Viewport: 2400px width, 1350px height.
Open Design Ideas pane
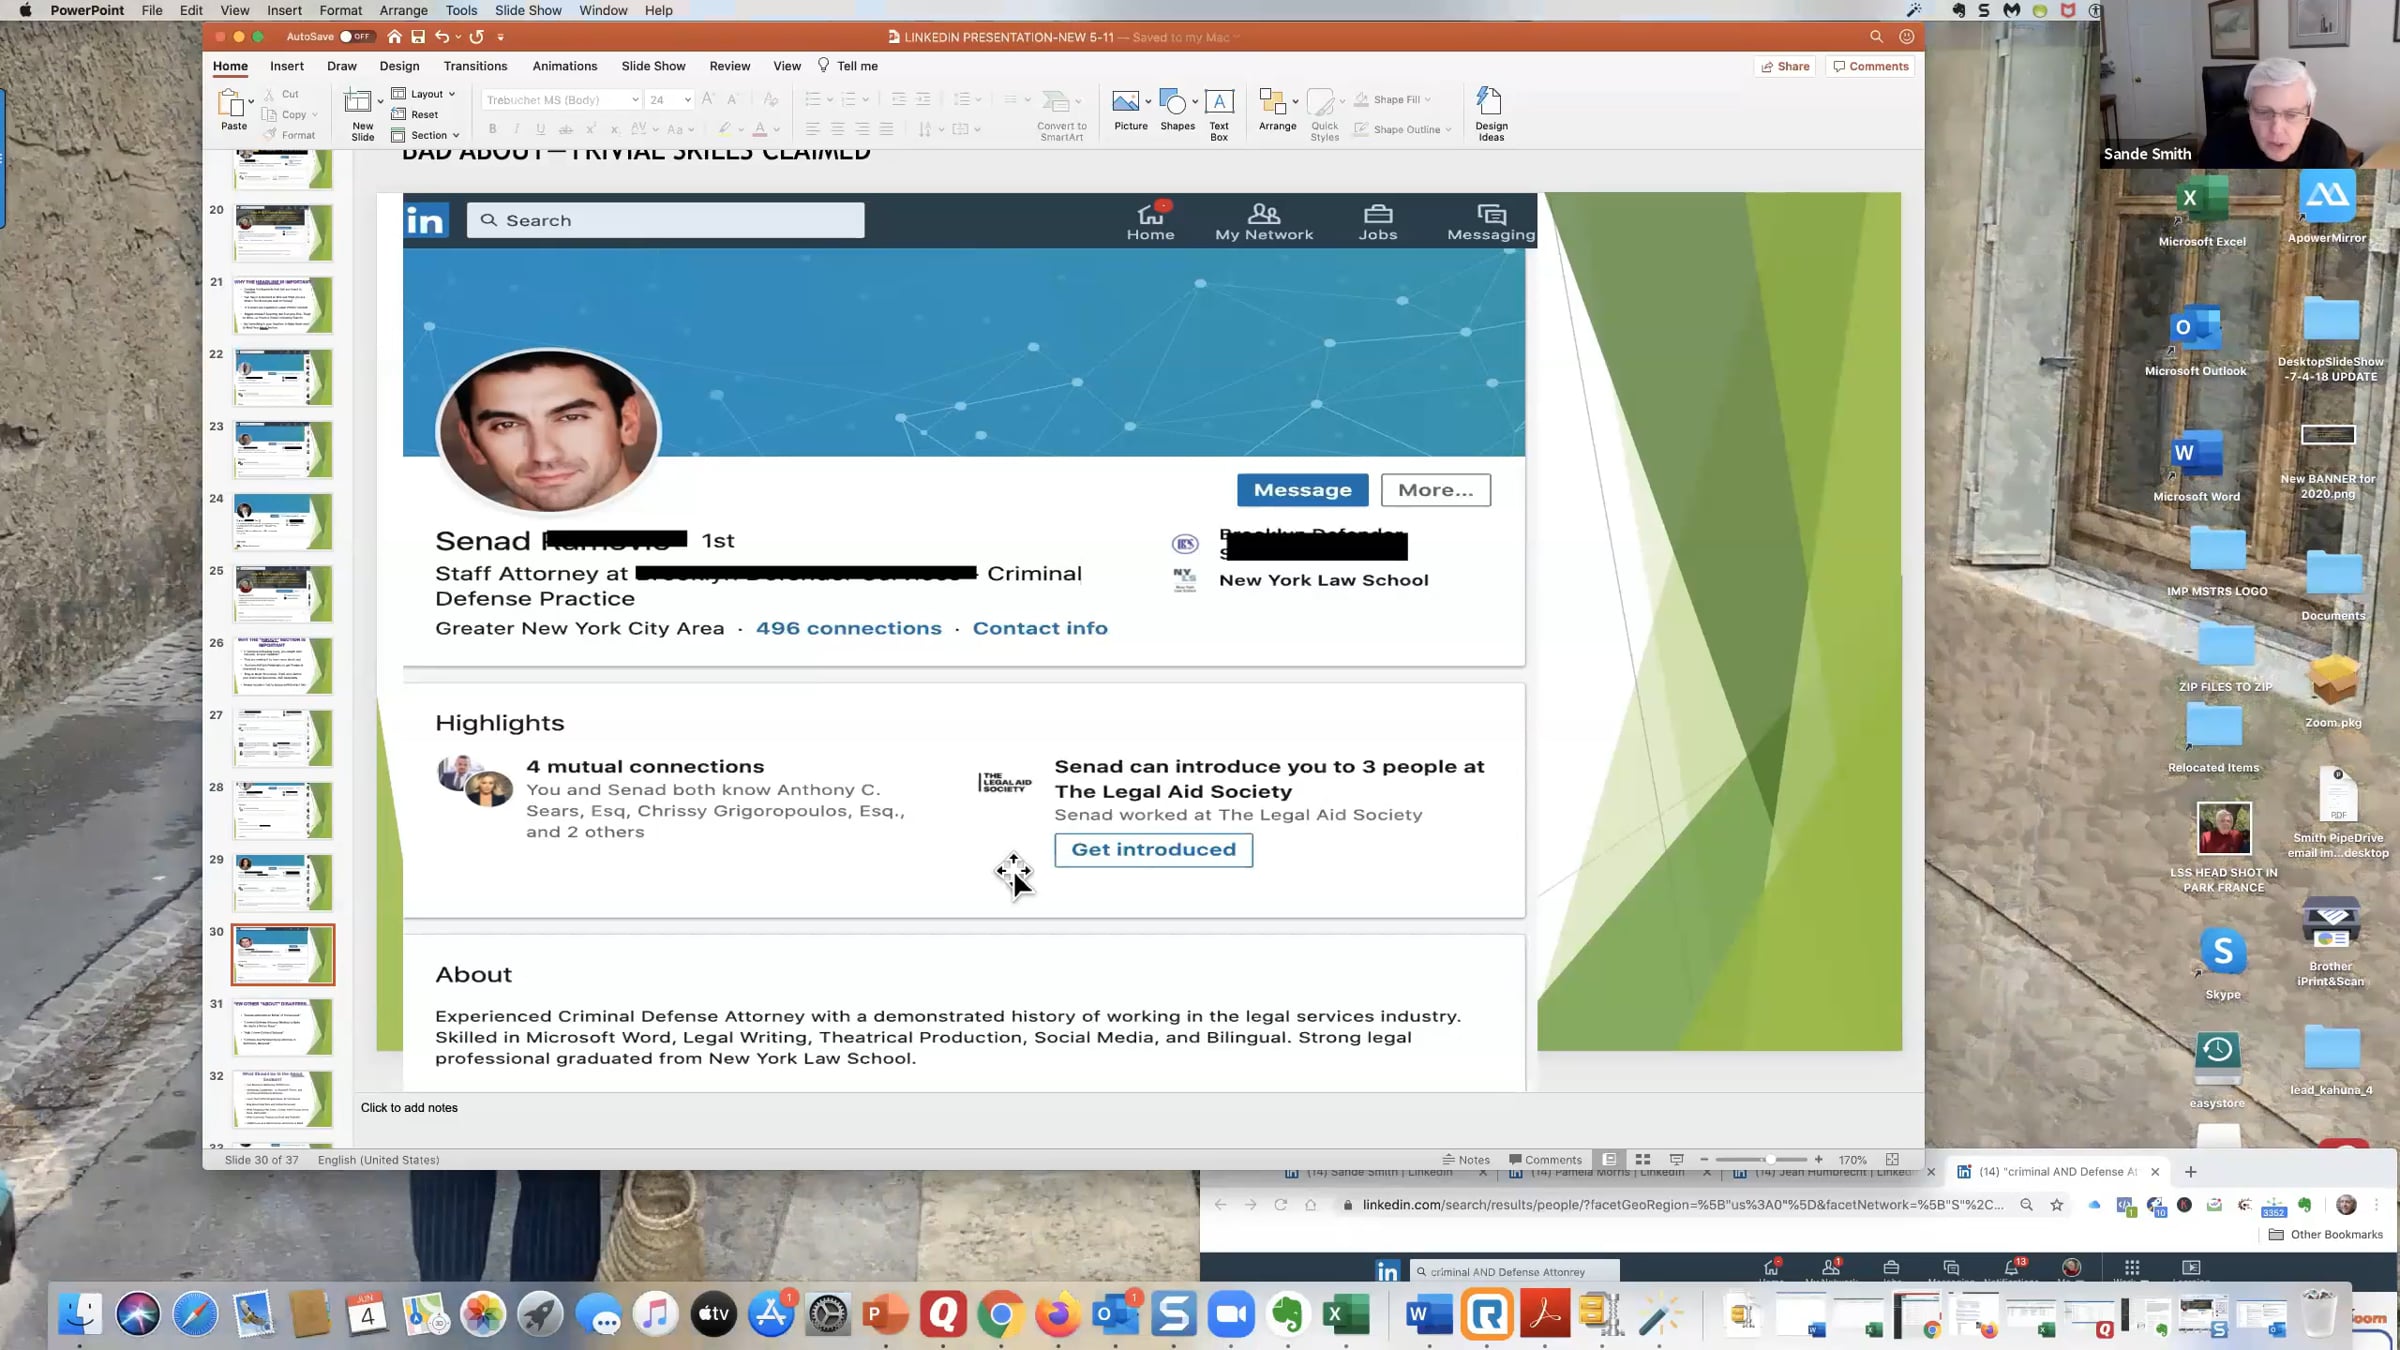point(1490,114)
